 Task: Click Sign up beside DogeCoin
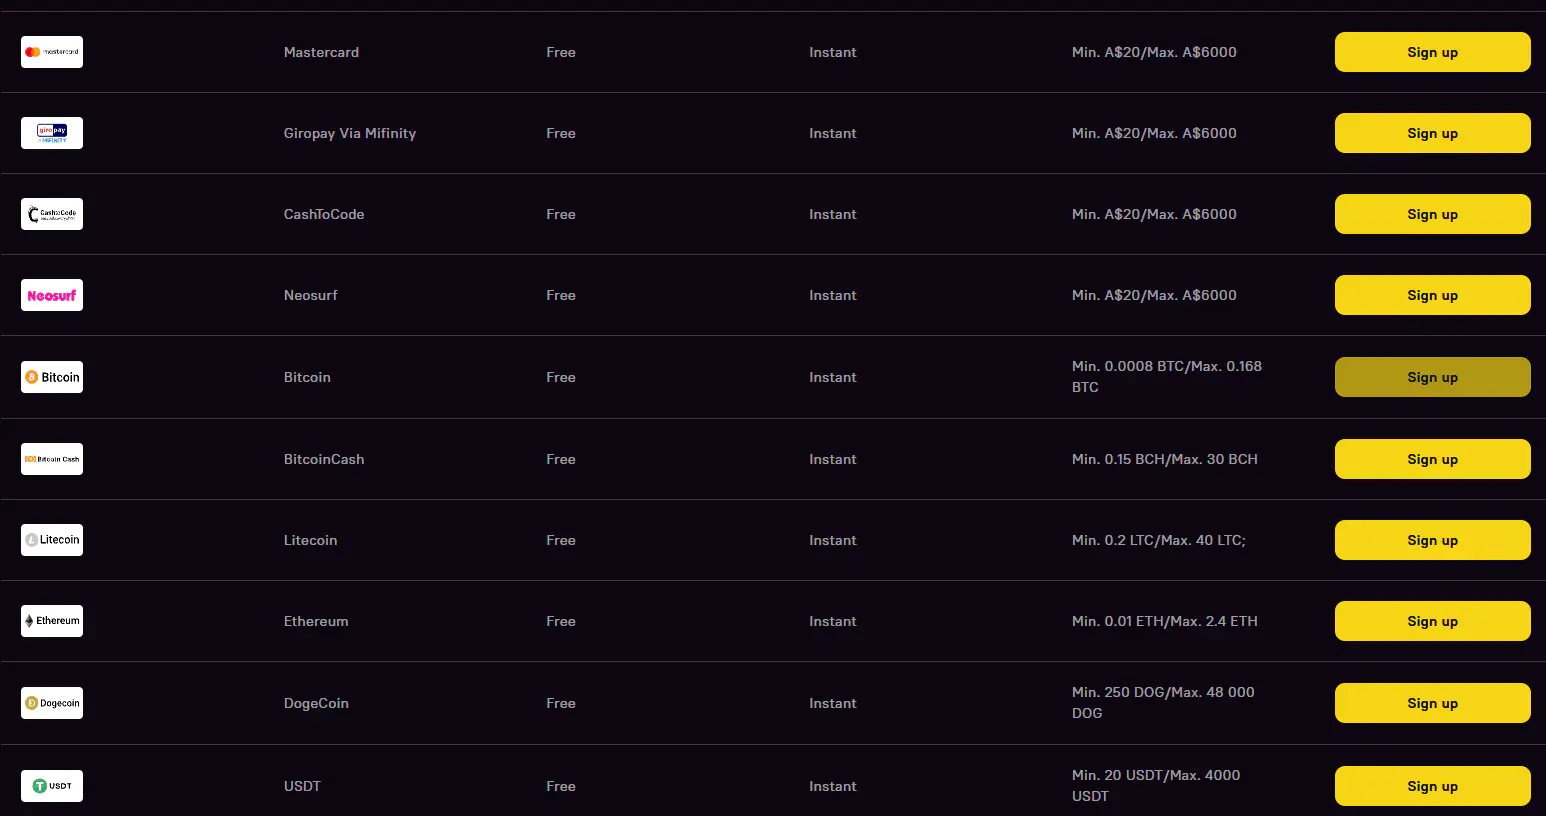[1432, 703]
